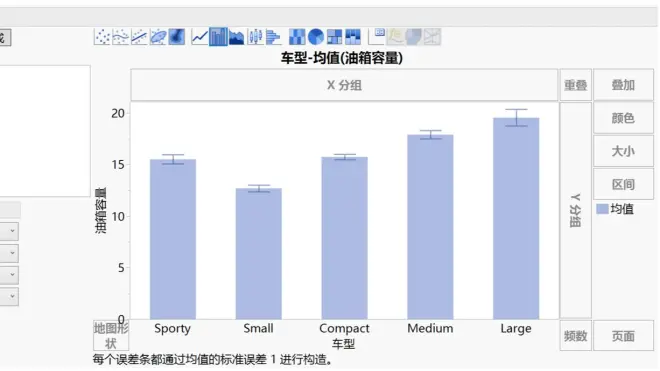Image resolution: width=660 pixels, height=371 pixels.
Task: Select the Bar chart element icon
Action: (x=218, y=37)
